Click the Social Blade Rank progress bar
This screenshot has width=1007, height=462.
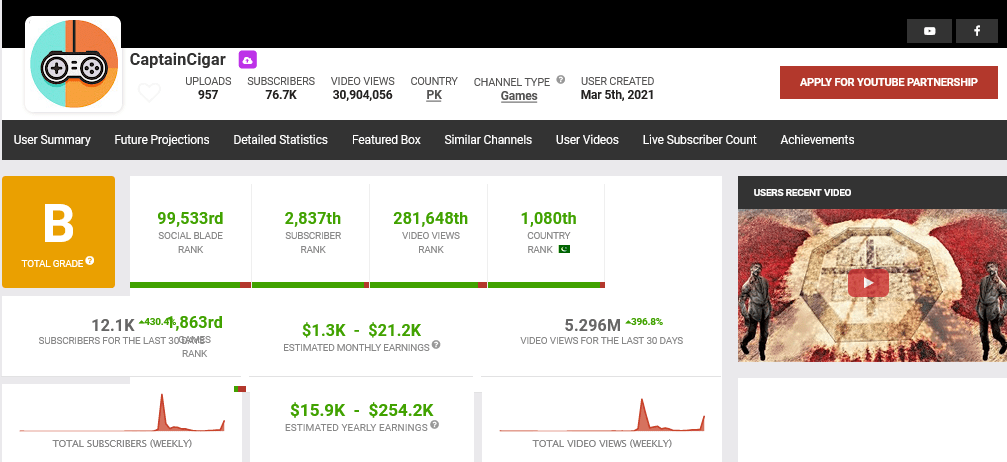coord(190,285)
